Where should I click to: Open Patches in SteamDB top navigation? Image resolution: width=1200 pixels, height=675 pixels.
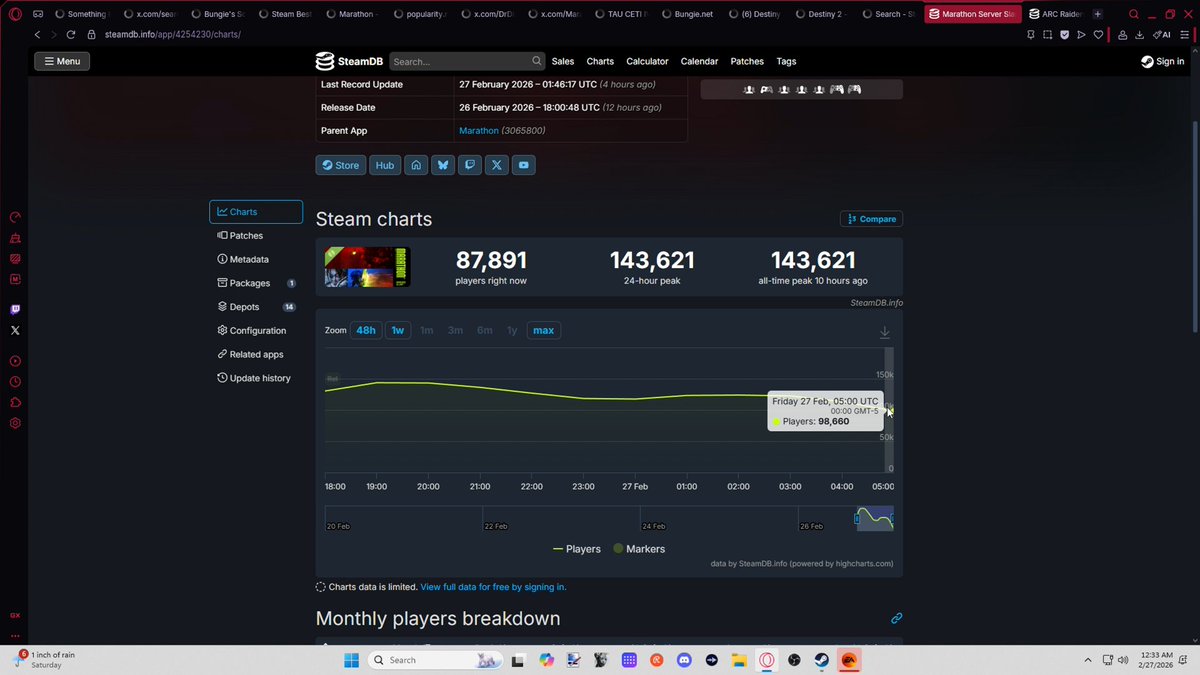(747, 61)
